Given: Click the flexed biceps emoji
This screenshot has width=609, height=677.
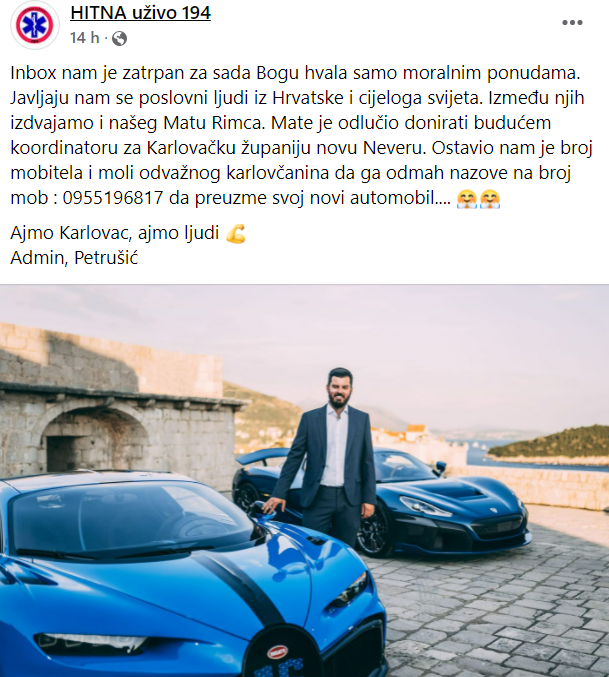Looking at the screenshot, I should (236, 234).
